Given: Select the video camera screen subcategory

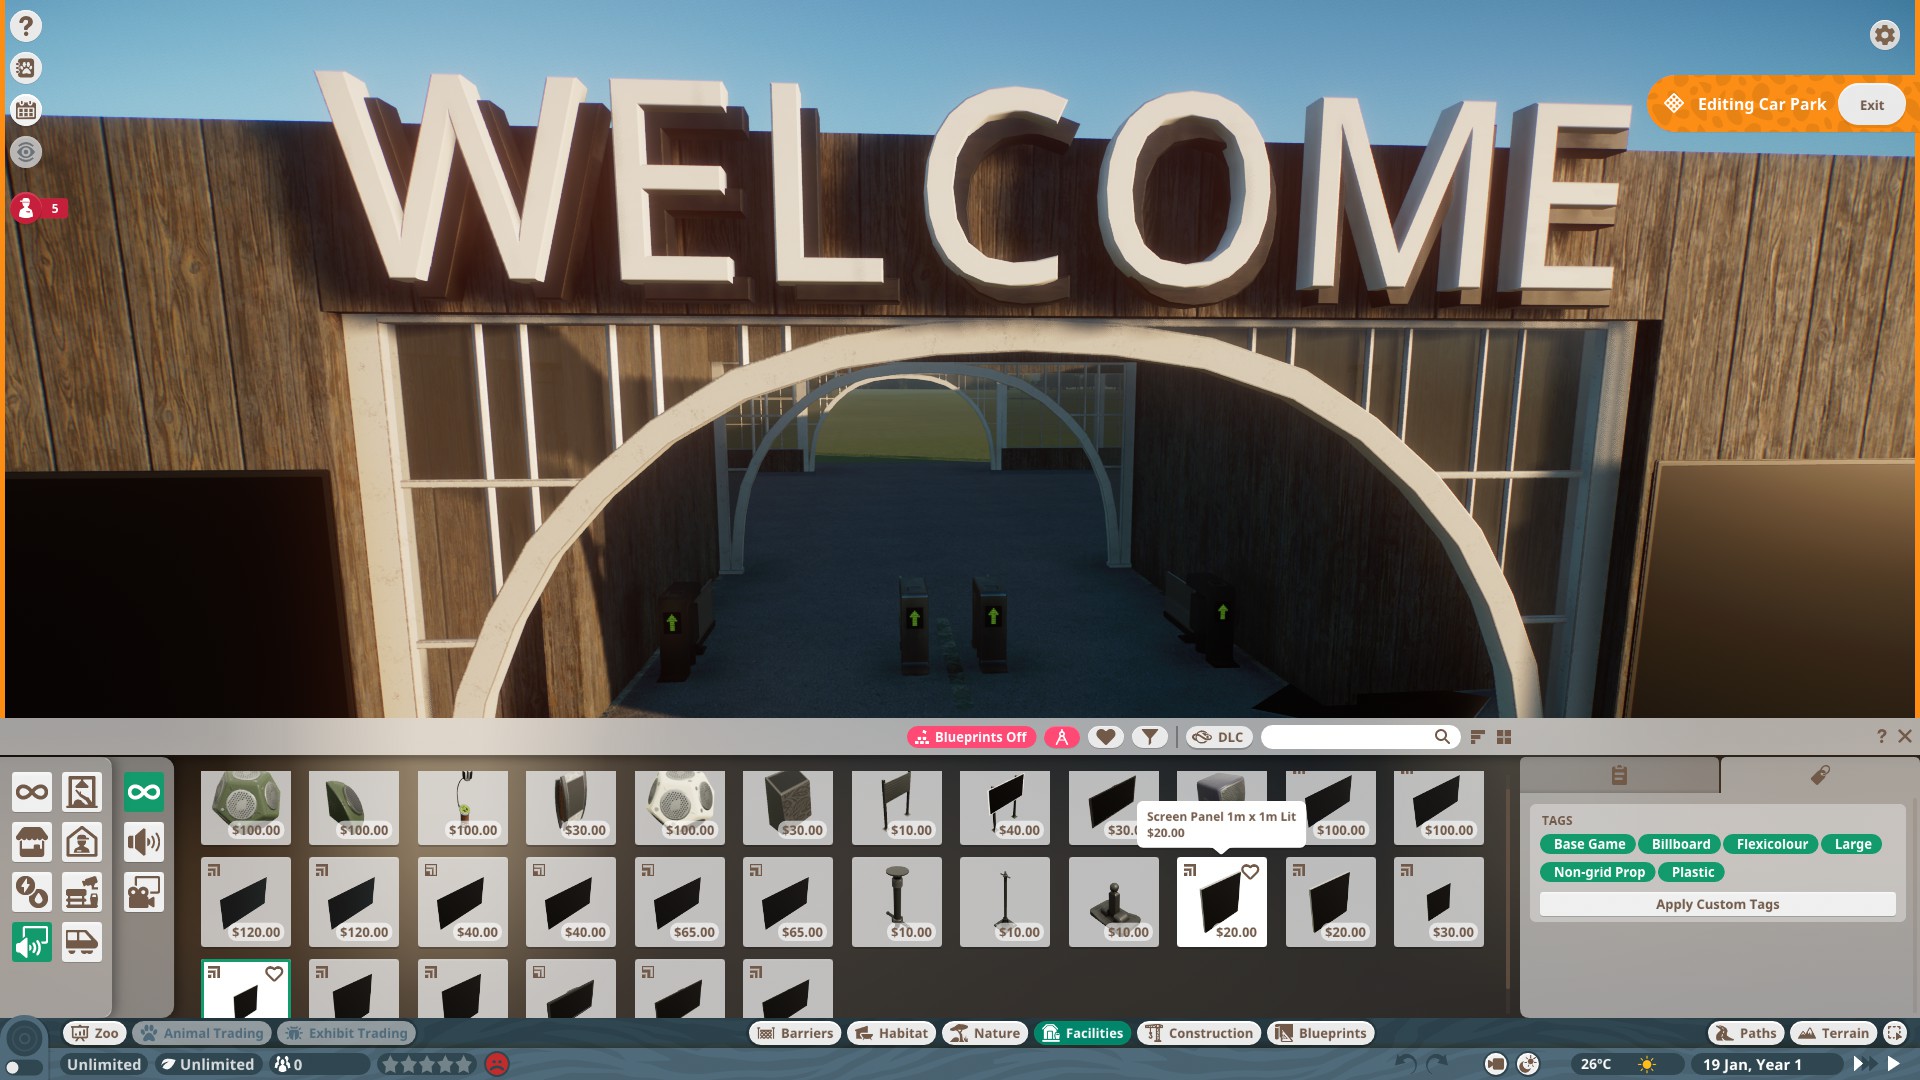Looking at the screenshot, I should pos(144,892).
